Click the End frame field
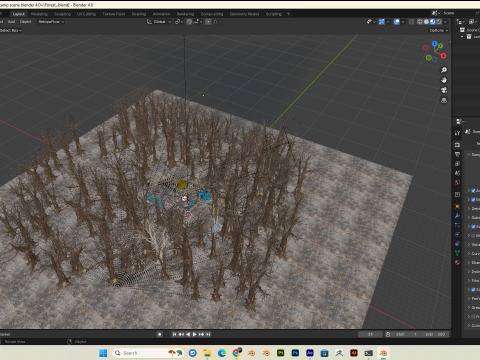 (x=435, y=334)
